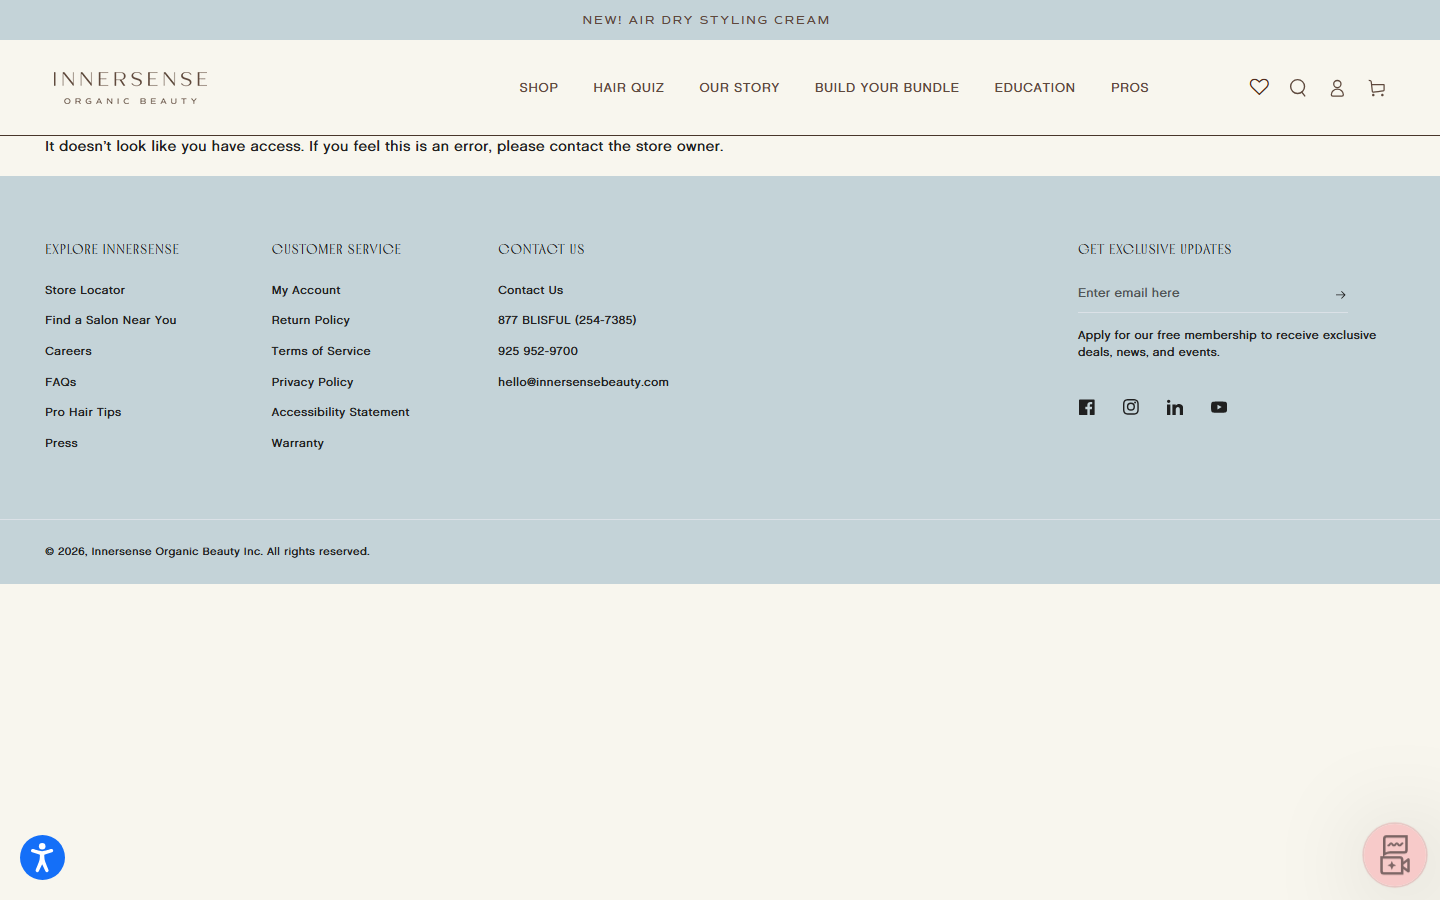
Task: Visit the Facebook page icon
Action: click(x=1087, y=407)
